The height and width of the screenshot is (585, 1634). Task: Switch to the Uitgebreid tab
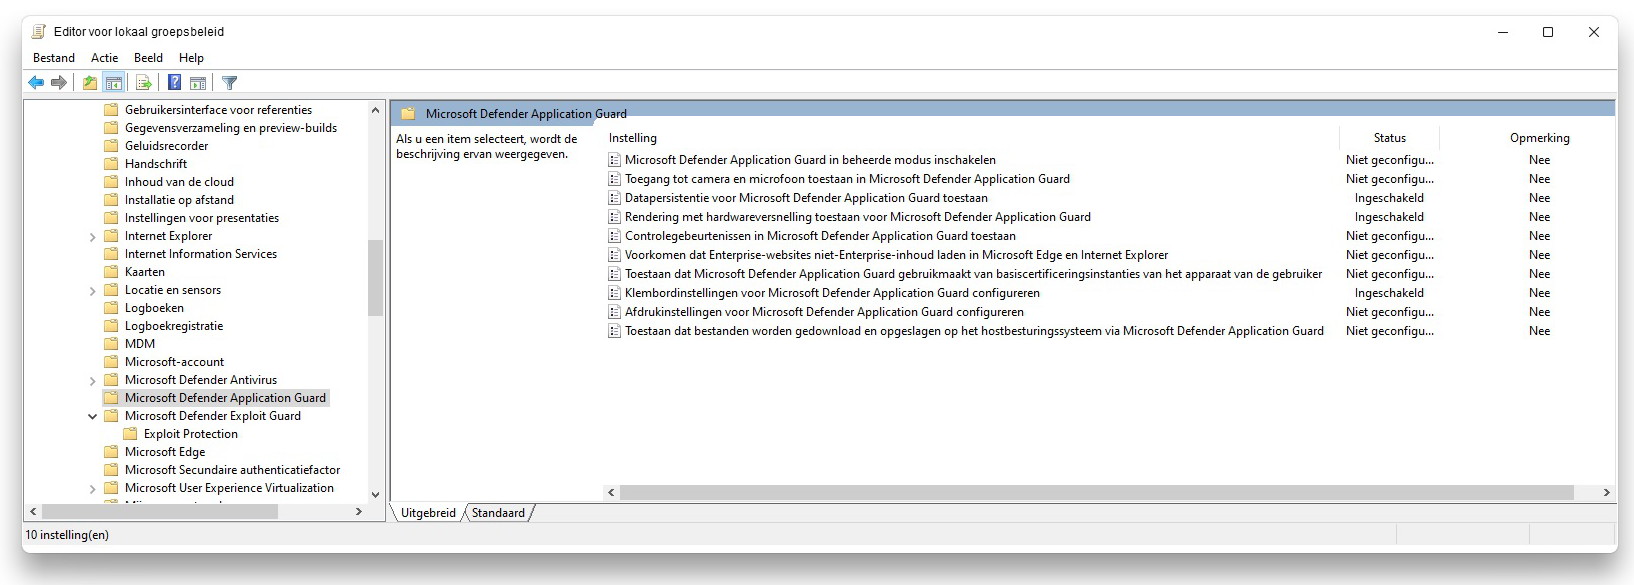(x=428, y=513)
